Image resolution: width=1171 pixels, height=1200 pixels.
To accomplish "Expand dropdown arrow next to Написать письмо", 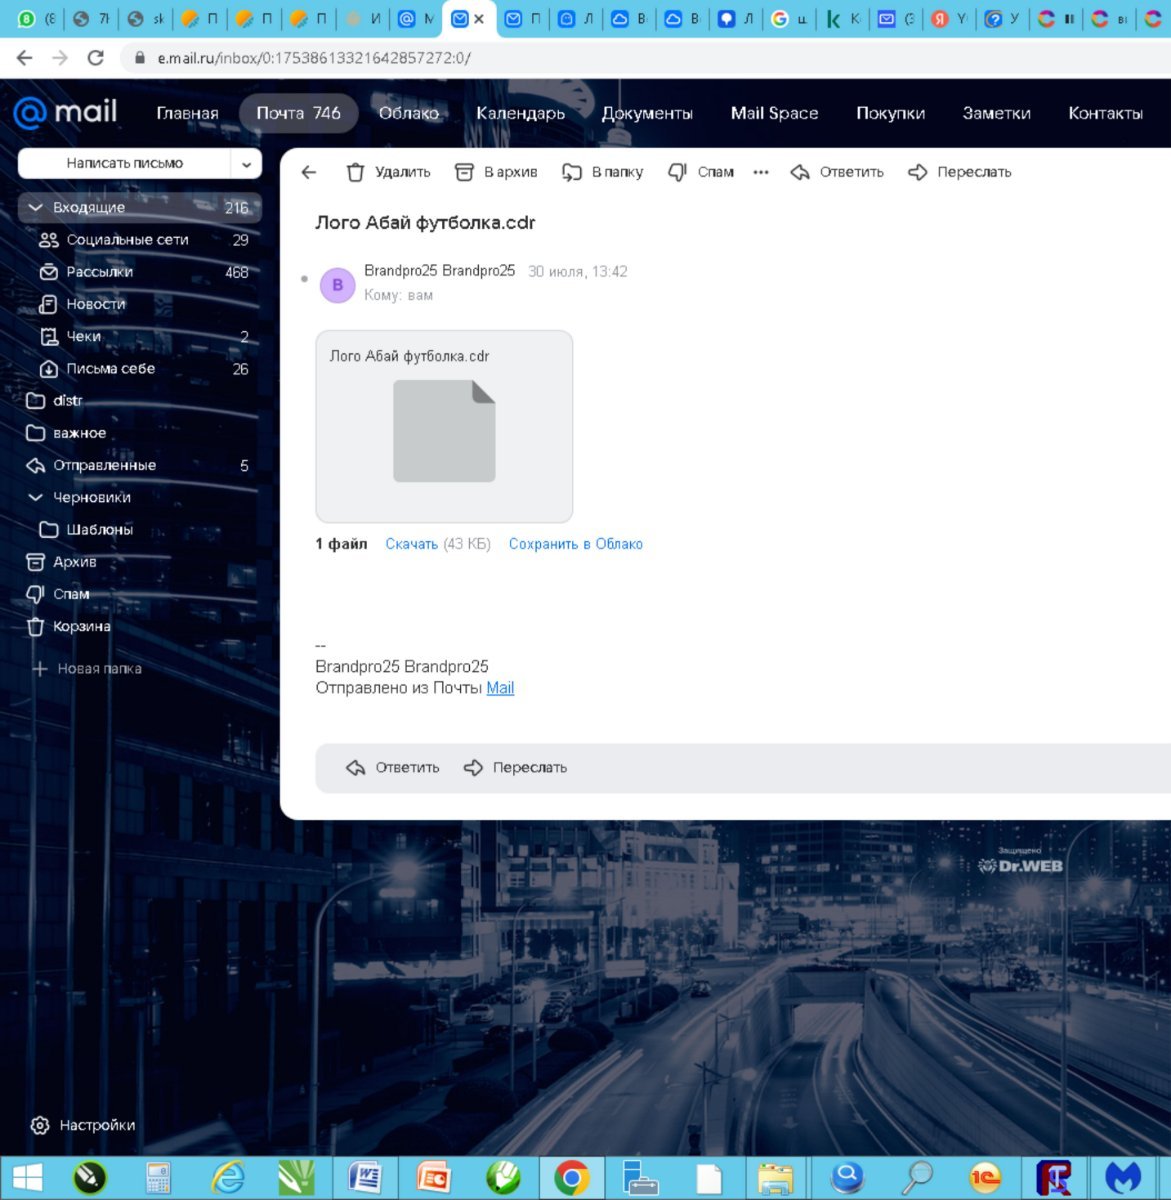I will (246, 163).
